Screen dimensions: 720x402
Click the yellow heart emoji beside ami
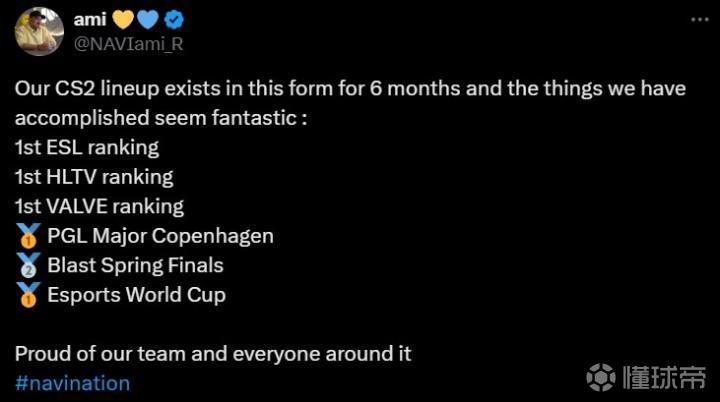pos(121,20)
